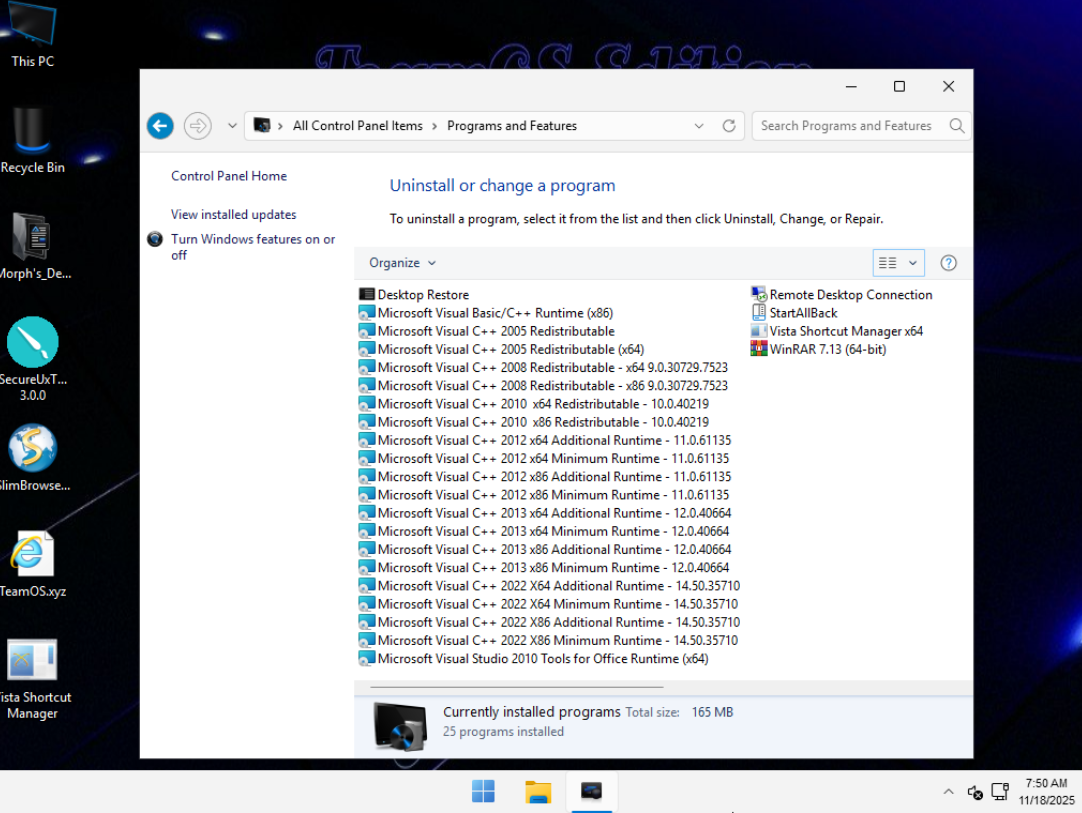Click View installed updates link
The image size is (1082, 813).
[x=233, y=214]
